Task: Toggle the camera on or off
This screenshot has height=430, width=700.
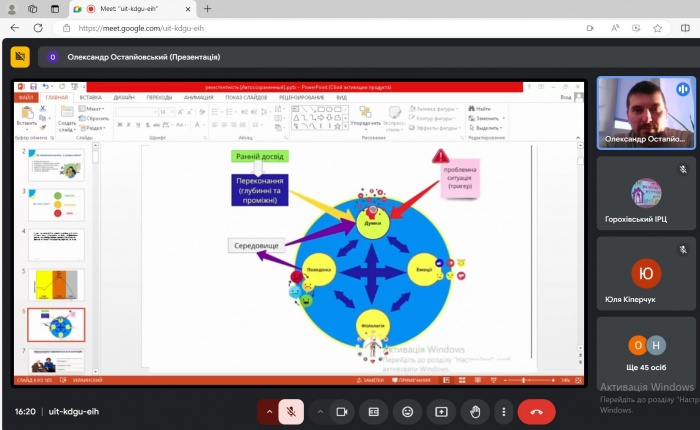Action: (x=341, y=411)
